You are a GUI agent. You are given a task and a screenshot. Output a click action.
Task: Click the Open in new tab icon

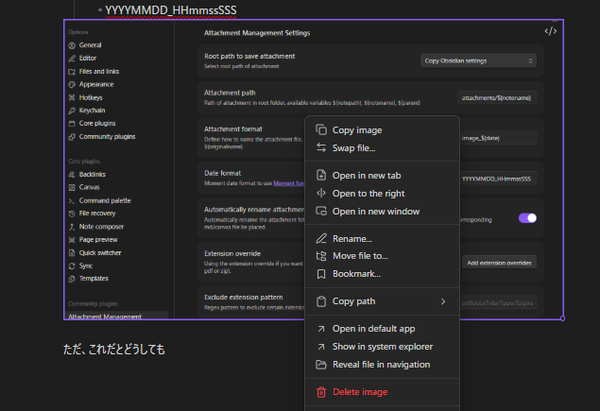pyautogui.click(x=321, y=175)
